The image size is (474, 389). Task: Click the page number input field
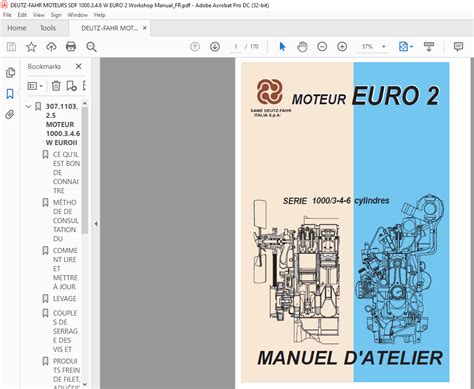tap(236, 47)
